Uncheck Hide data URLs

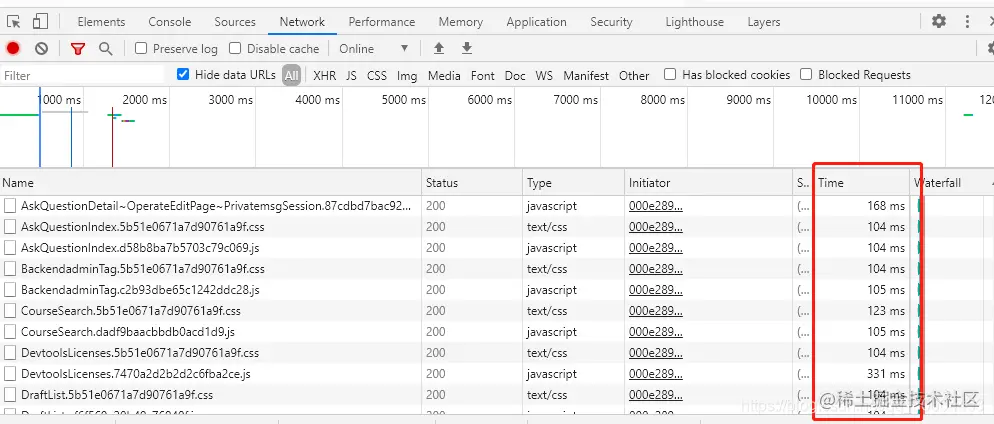[x=183, y=74]
